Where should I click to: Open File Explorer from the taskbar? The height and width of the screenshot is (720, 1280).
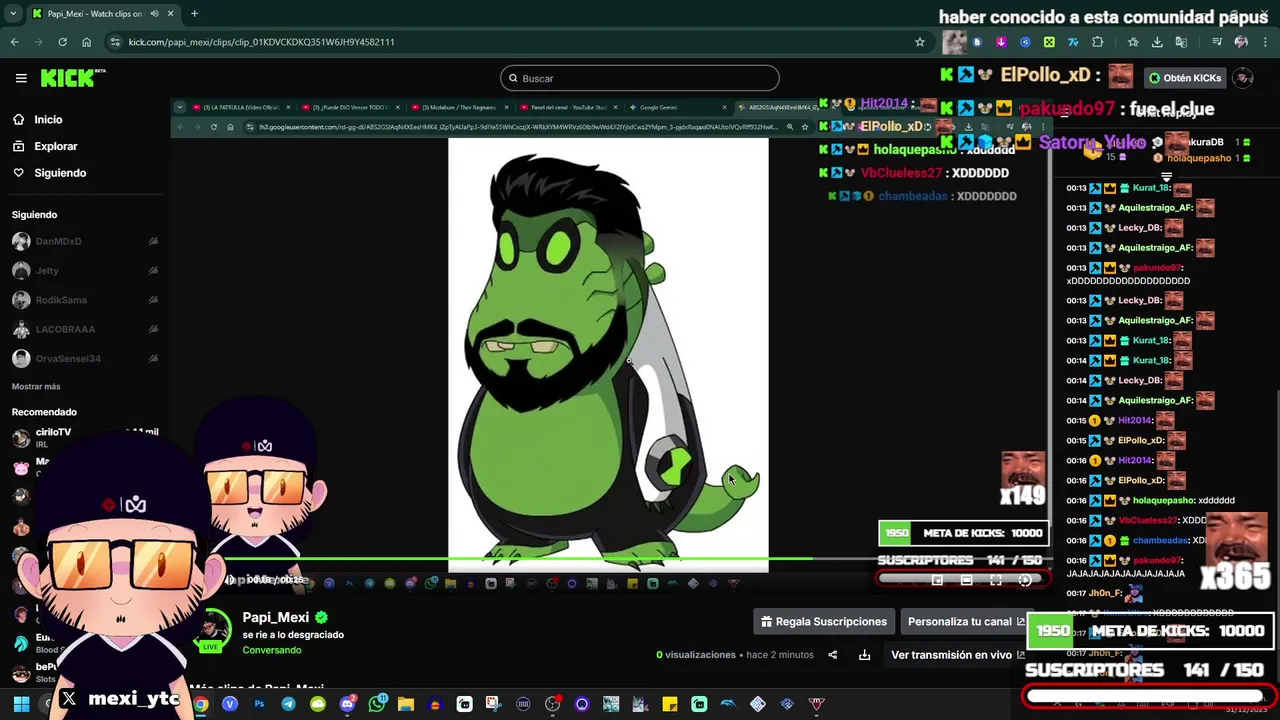point(406,704)
